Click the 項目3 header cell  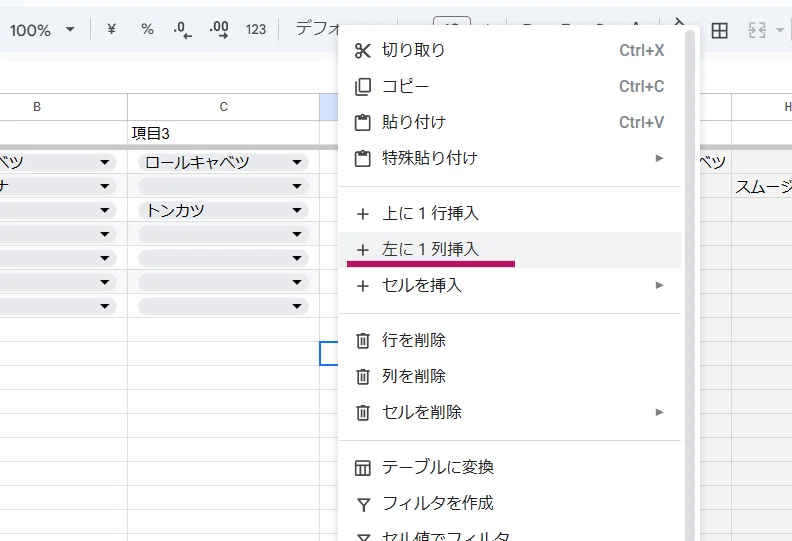point(223,133)
